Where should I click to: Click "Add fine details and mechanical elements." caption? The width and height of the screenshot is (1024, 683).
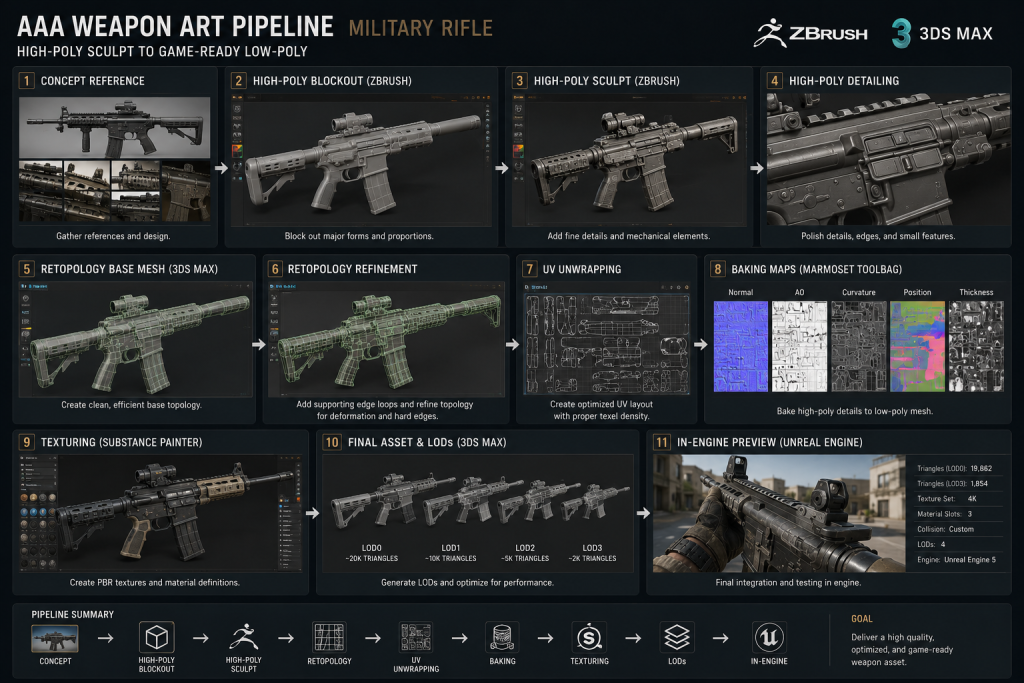[x=628, y=236]
